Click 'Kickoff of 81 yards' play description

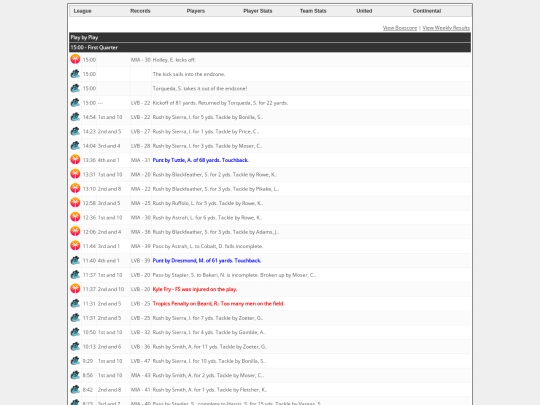pyautogui.click(x=220, y=103)
